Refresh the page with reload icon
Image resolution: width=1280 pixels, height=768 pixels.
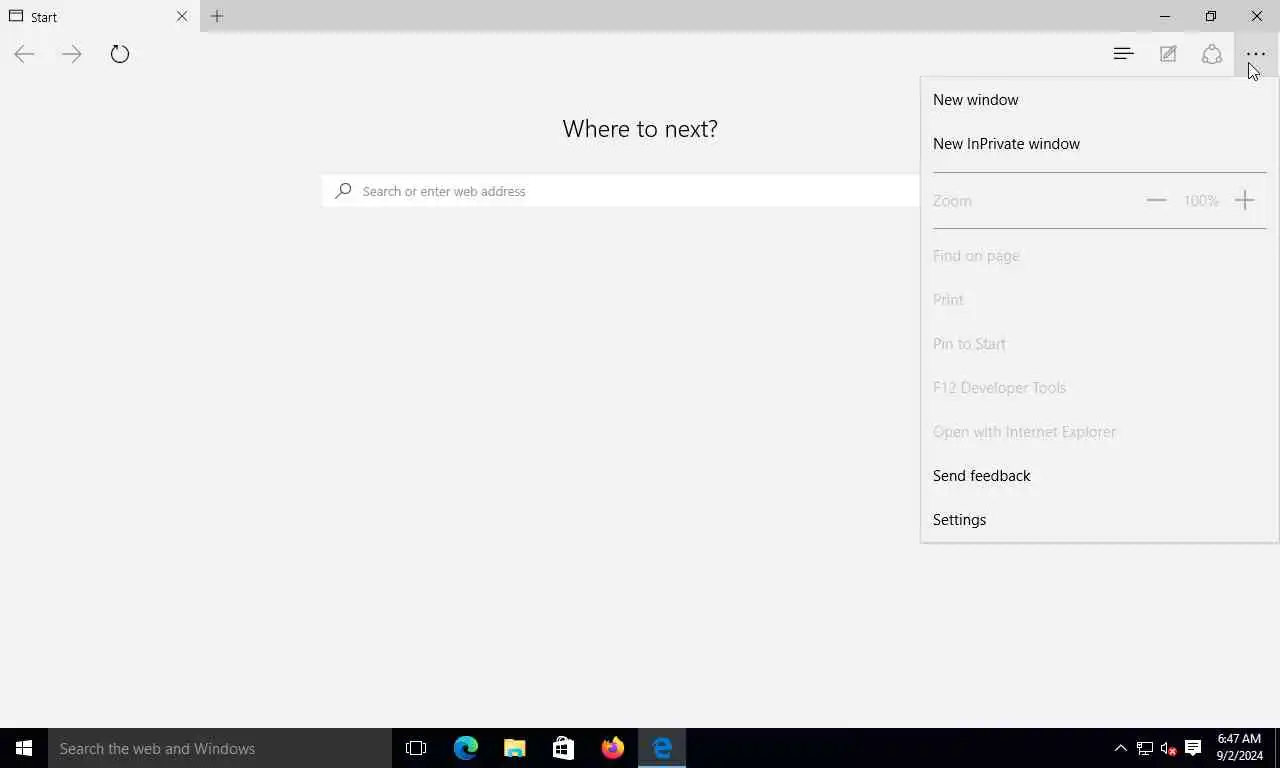[x=120, y=54]
